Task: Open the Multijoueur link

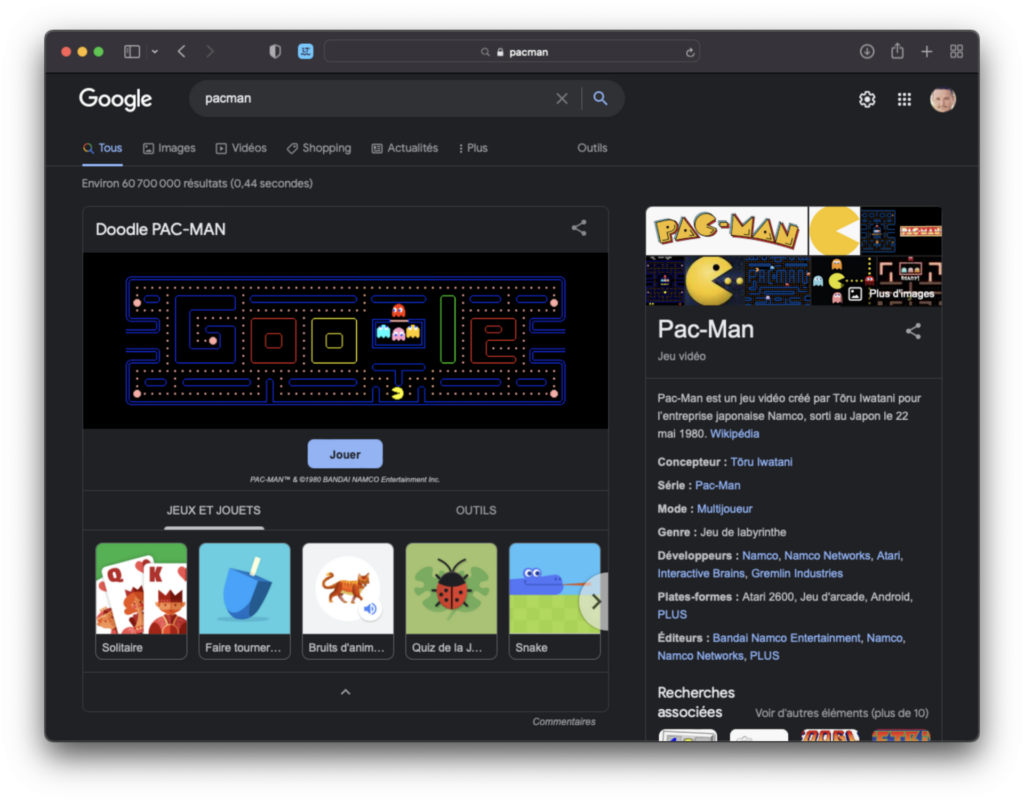Action: point(724,509)
